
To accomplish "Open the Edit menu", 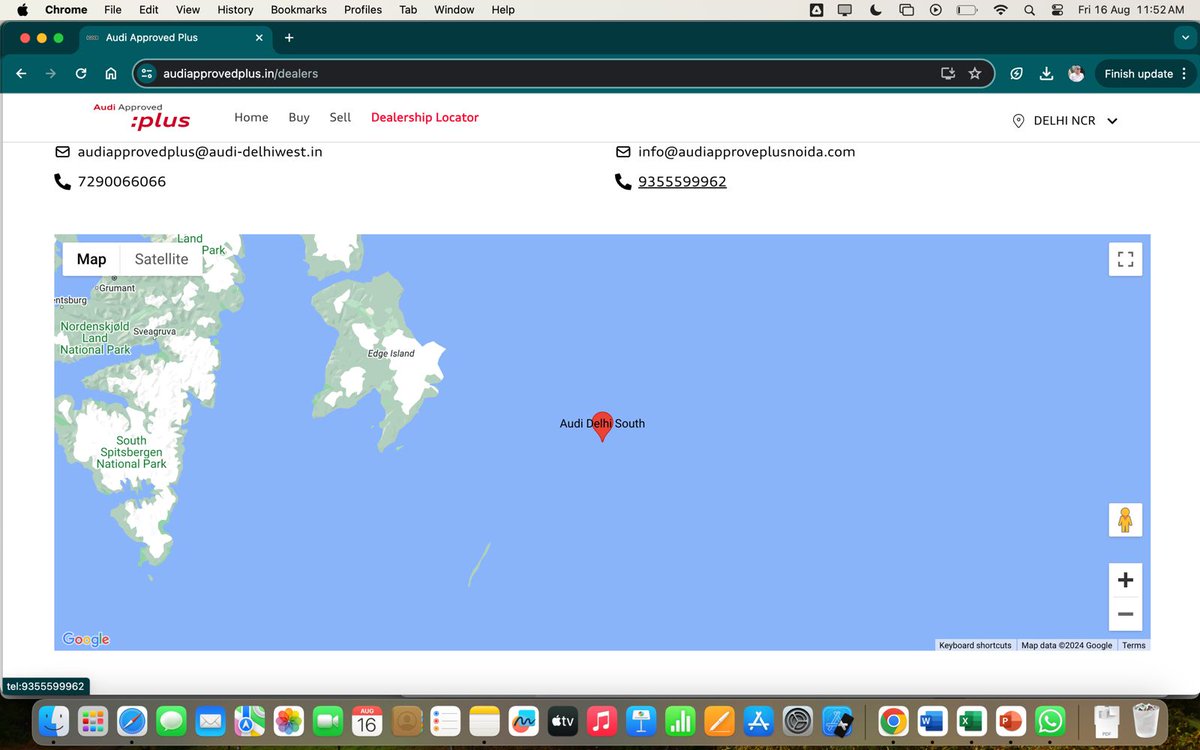I will (149, 10).
